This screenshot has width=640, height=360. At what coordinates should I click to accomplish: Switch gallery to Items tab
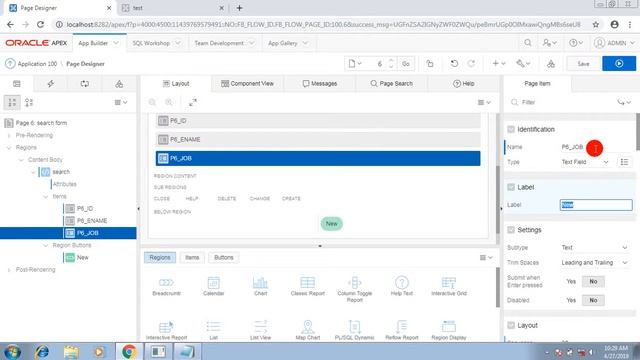point(192,258)
